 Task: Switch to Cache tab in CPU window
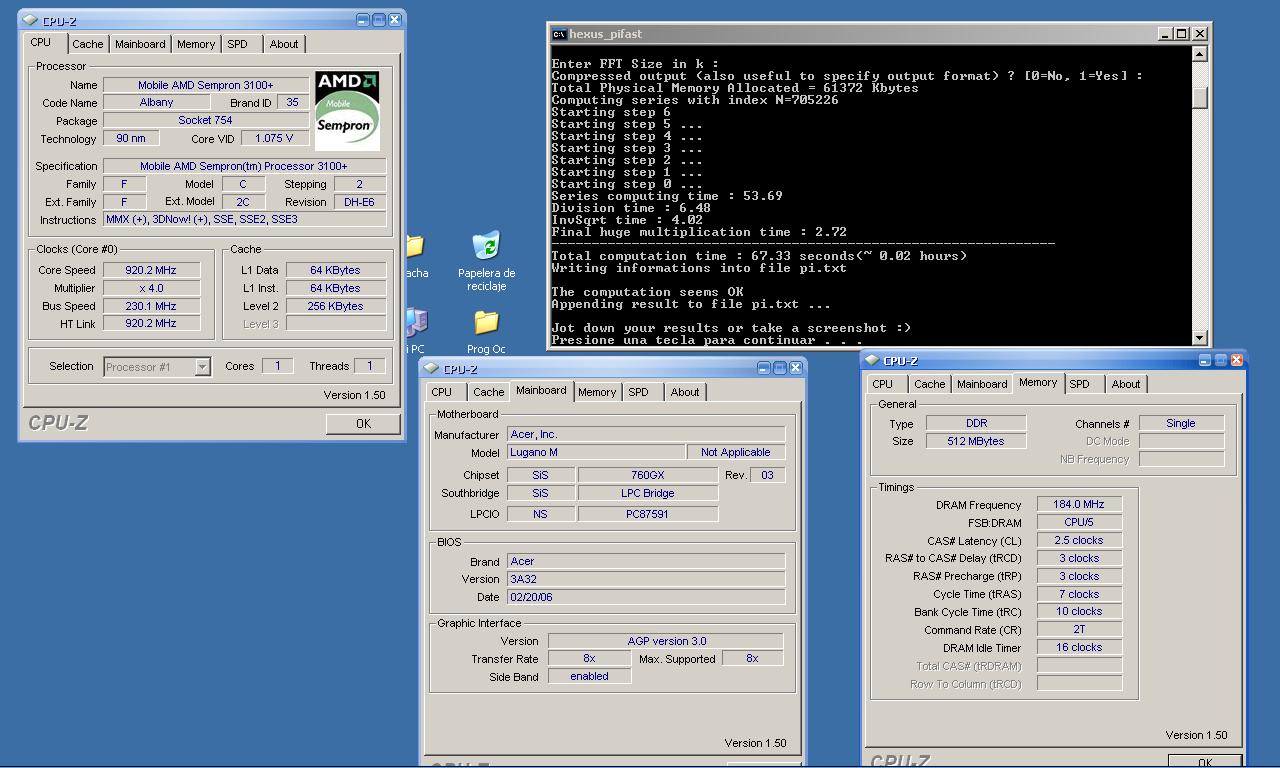87,44
